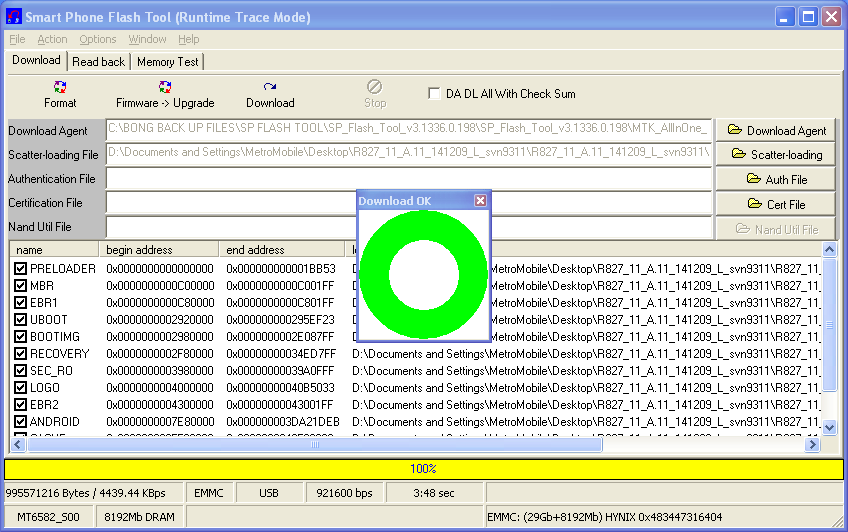Uncheck the RECOVERY partition checkbox

21,354
